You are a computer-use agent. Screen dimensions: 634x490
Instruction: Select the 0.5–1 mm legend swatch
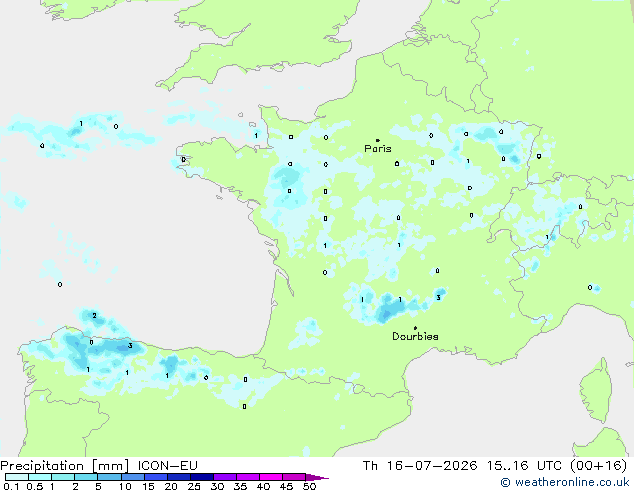[x=40, y=477]
